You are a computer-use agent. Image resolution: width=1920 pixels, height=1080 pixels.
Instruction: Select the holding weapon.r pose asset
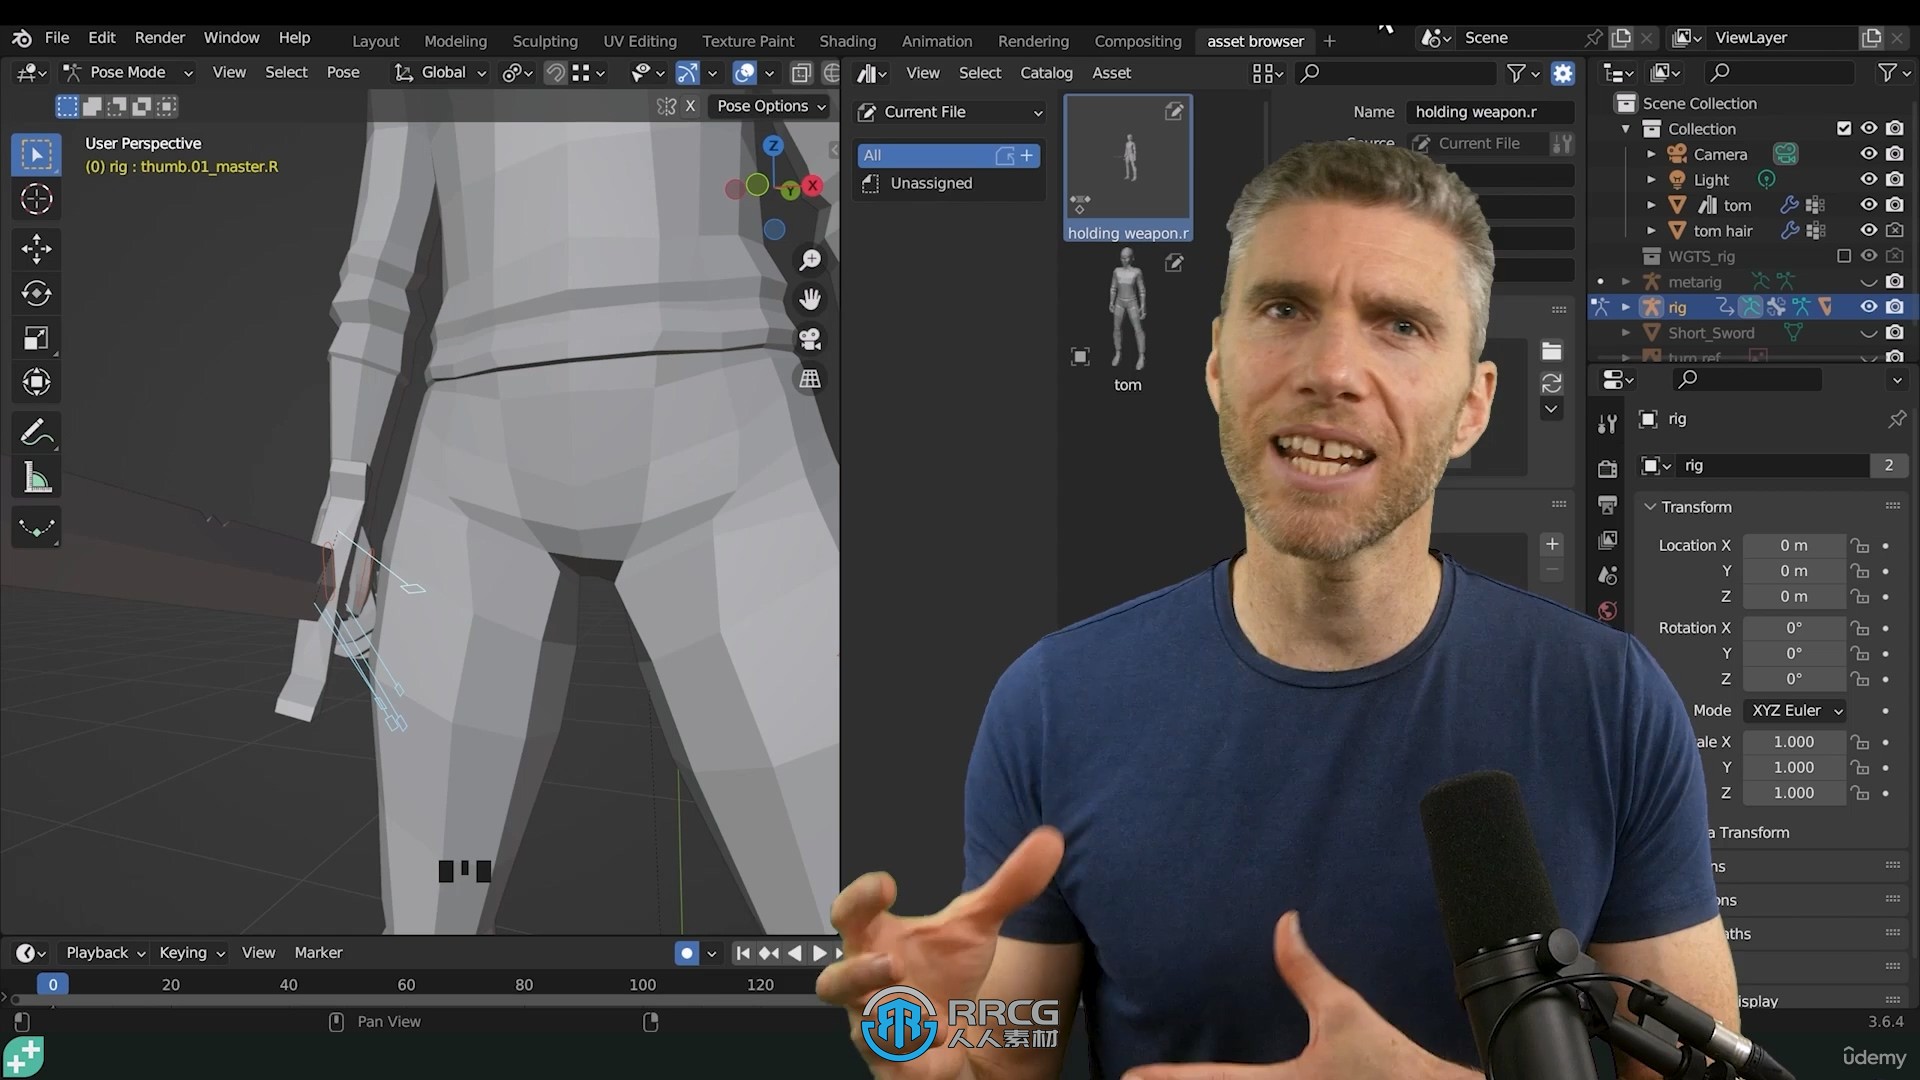point(1128,168)
